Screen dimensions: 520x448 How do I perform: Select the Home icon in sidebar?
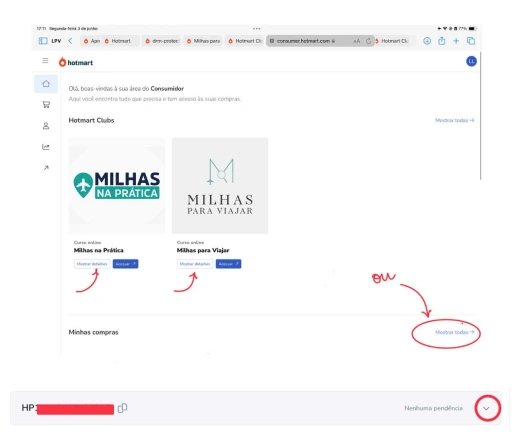tap(46, 84)
